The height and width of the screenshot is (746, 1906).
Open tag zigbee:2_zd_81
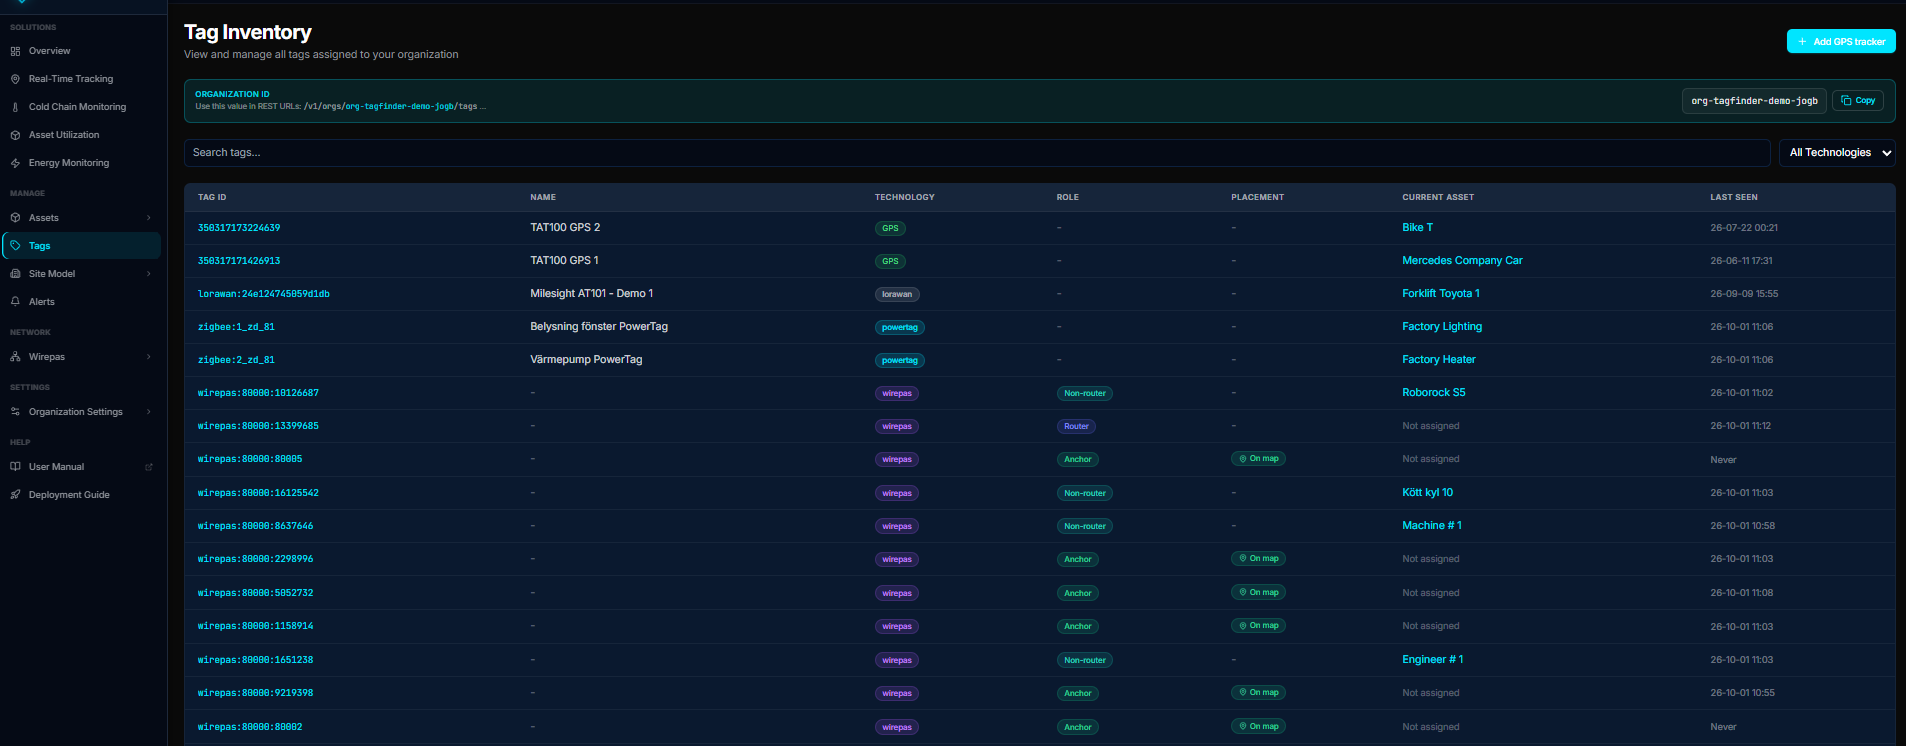coord(236,360)
